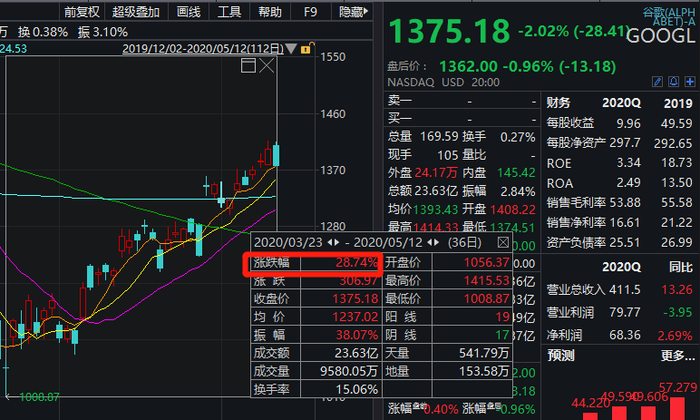Click the 每股收益 9.96 row
This screenshot has width=700, height=420.
point(620,123)
